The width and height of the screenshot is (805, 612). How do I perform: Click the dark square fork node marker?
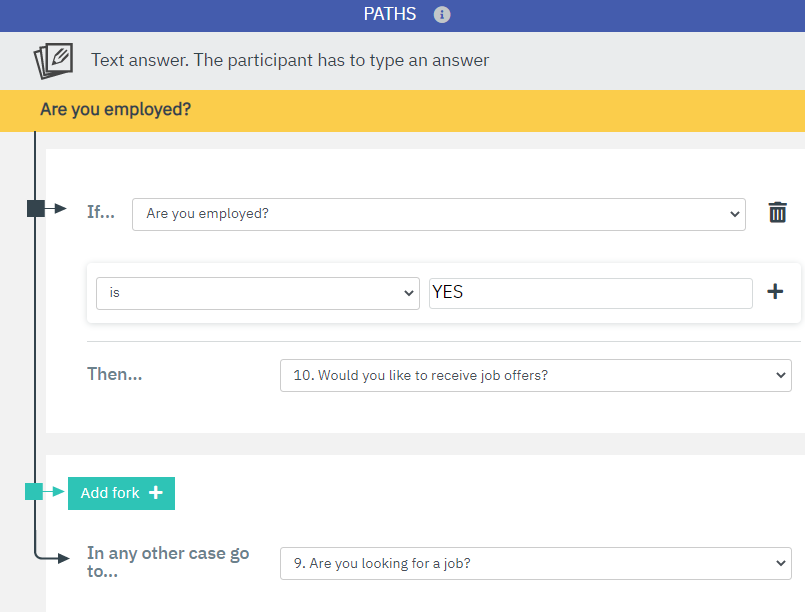(x=36, y=208)
